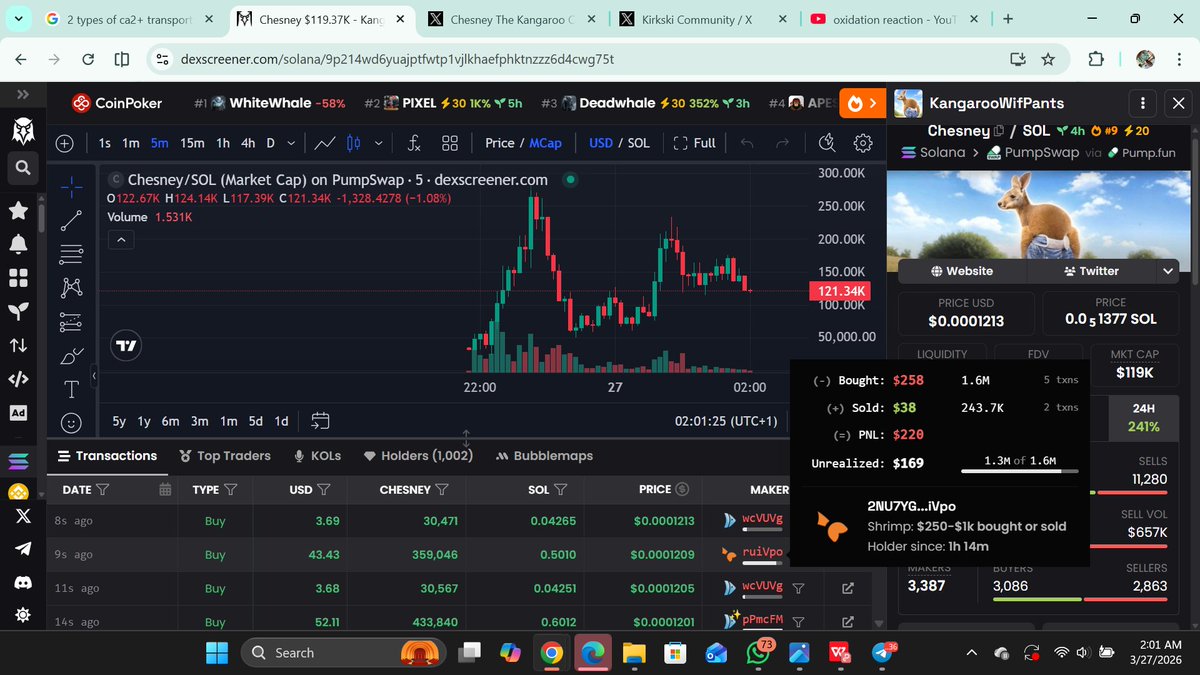The height and width of the screenshot is (675, 1200).
Task: Open the DATE column filter
Action: point(103,490)
